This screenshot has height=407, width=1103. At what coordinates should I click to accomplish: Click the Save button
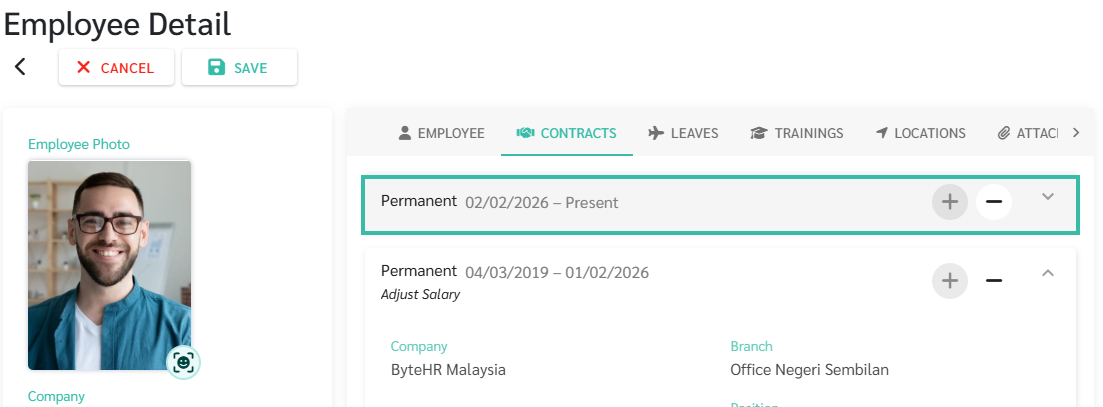[x=239, y=67]
